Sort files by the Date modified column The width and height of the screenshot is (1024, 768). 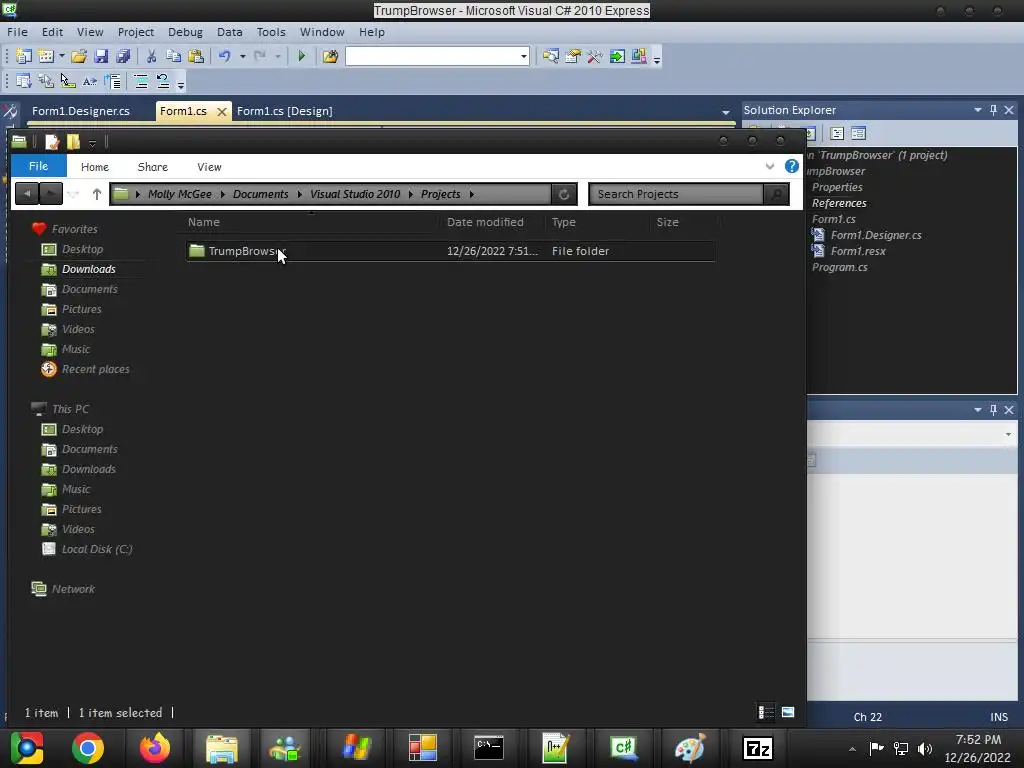(x=485, y=222)
